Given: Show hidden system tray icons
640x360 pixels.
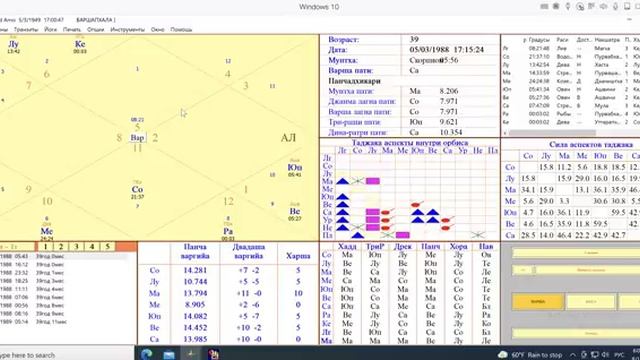Looking at the screenshot, I should 573,354.
